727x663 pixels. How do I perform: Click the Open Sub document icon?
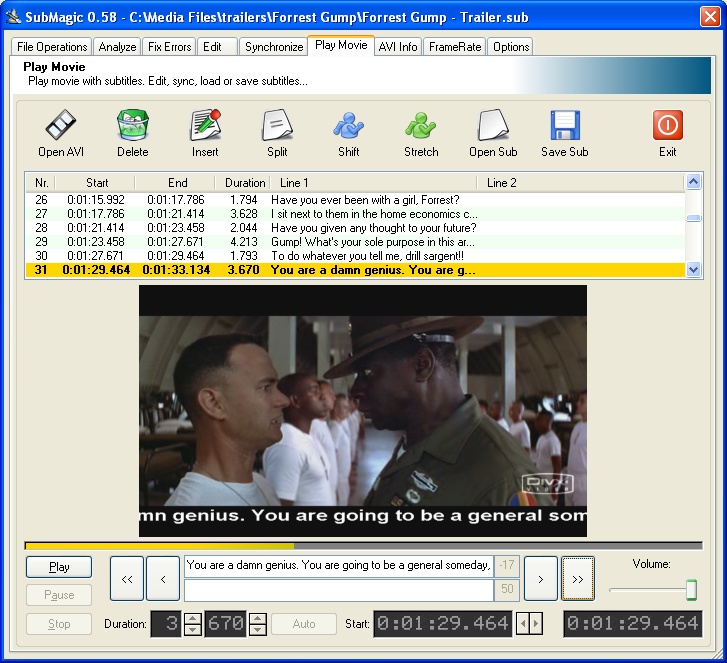(493, 126)
